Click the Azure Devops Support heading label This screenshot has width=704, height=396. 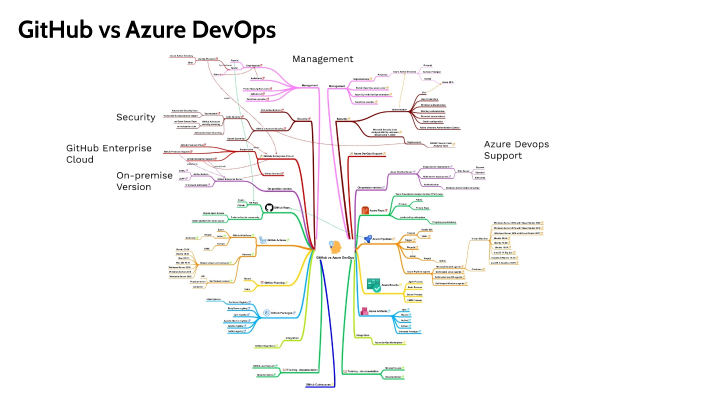(516, 150)
